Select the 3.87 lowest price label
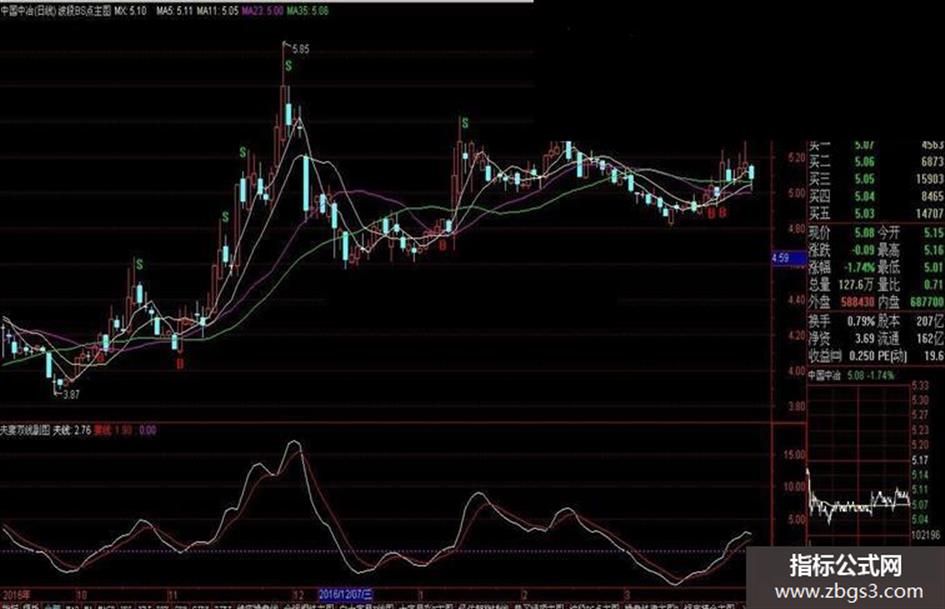 point(71,395)
